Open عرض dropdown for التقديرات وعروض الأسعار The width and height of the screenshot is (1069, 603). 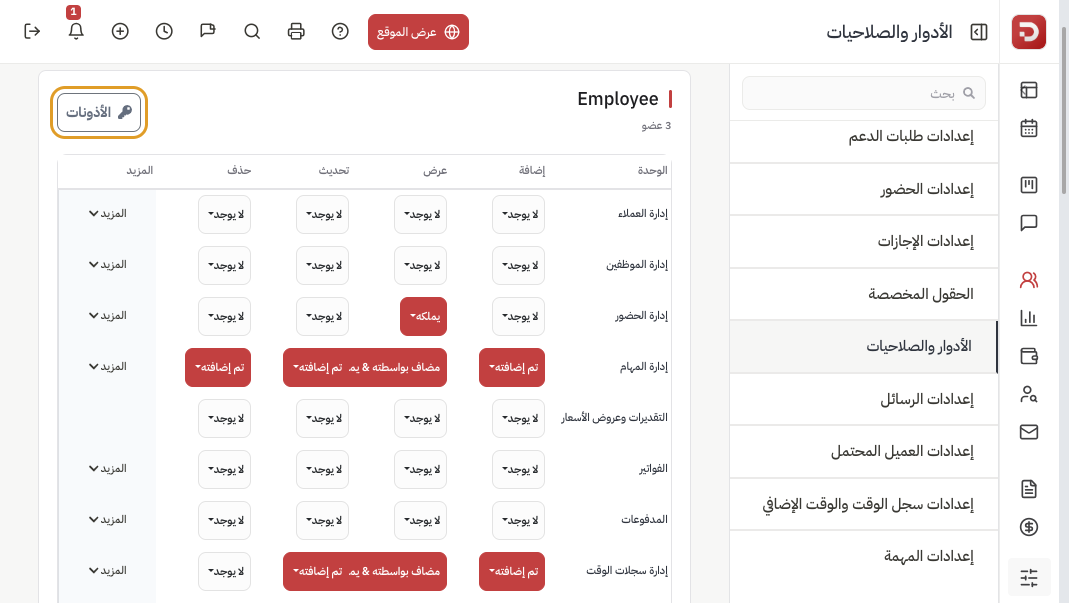(x=421, y=418)
